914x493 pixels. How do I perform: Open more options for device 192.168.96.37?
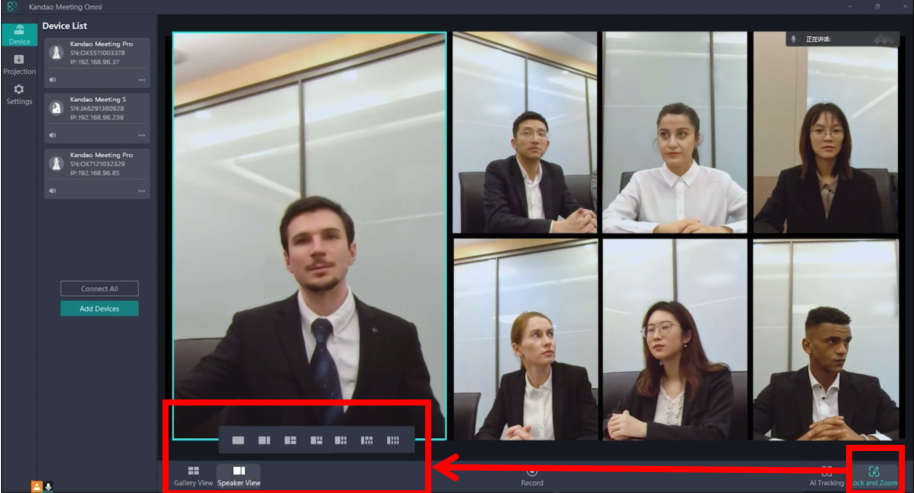(x=142, y=80)
